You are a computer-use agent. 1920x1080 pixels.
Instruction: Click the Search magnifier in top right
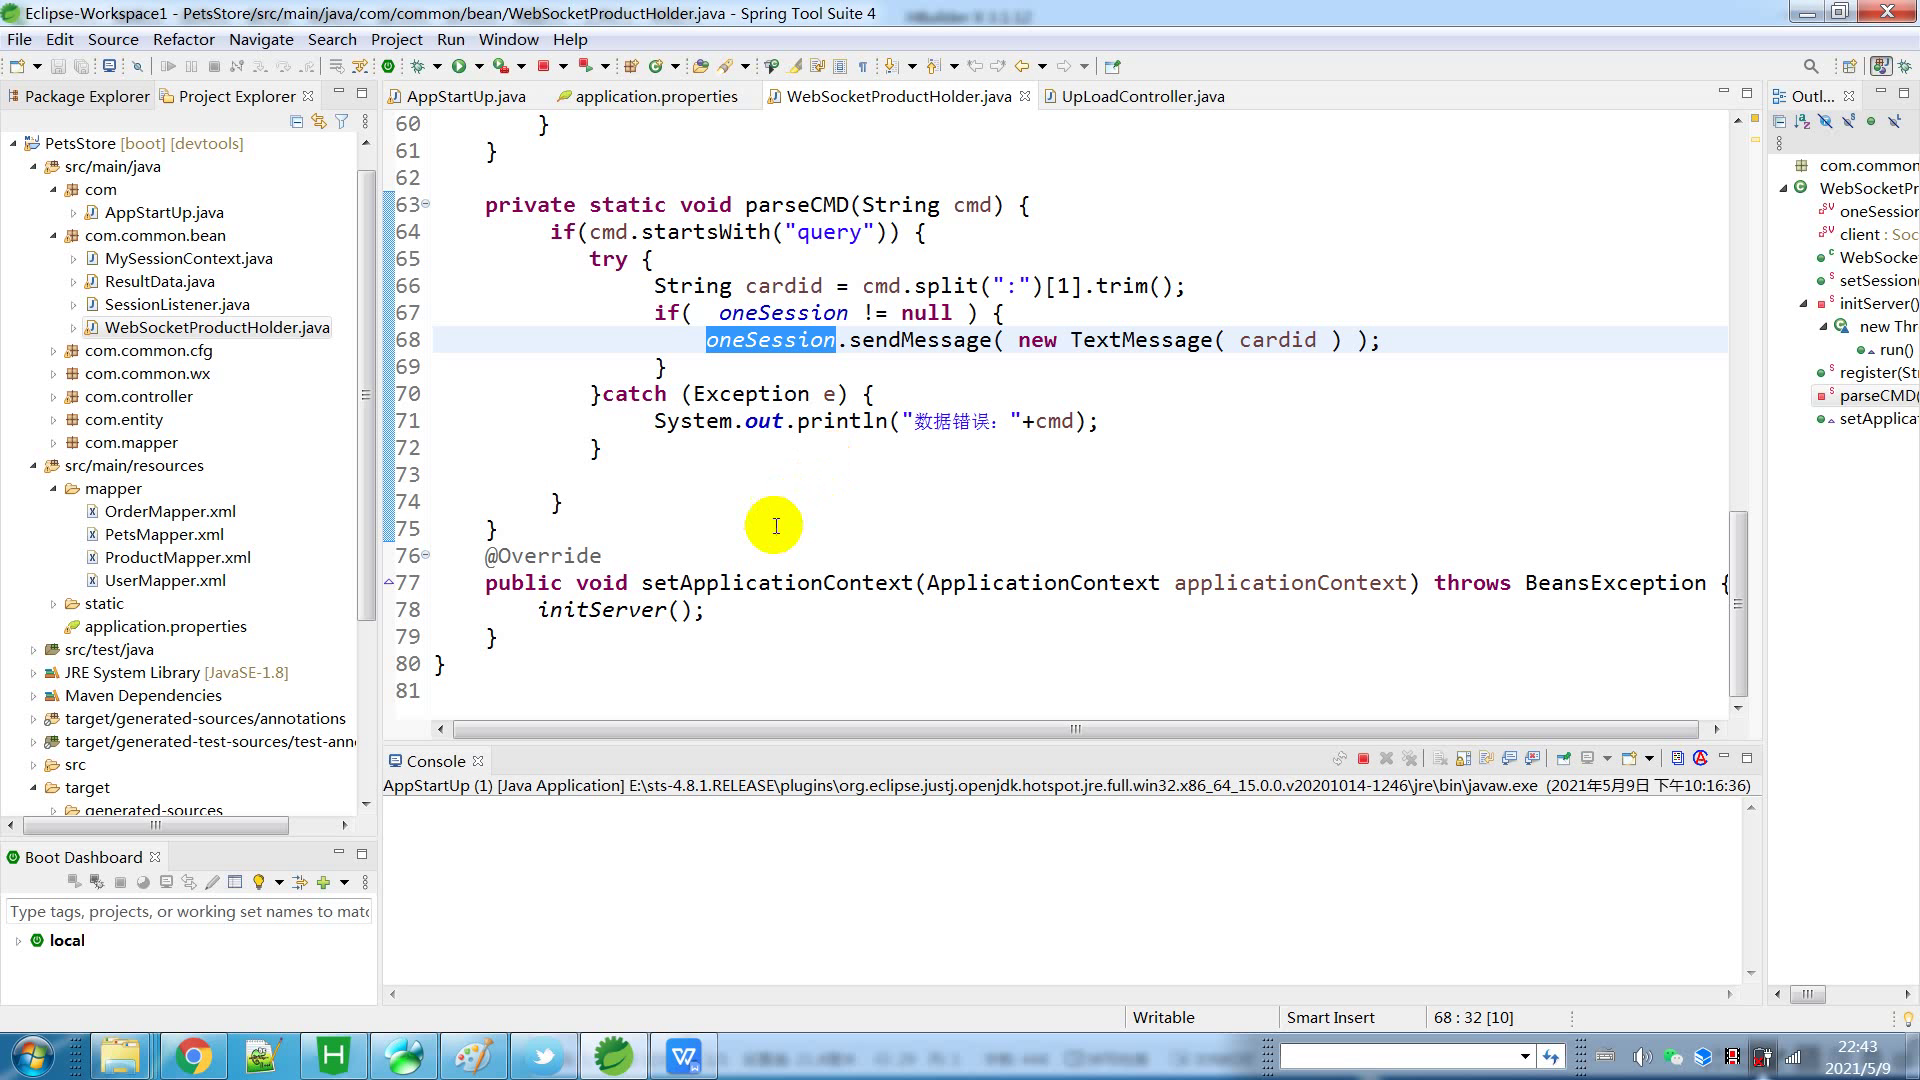click(1810, 66)
